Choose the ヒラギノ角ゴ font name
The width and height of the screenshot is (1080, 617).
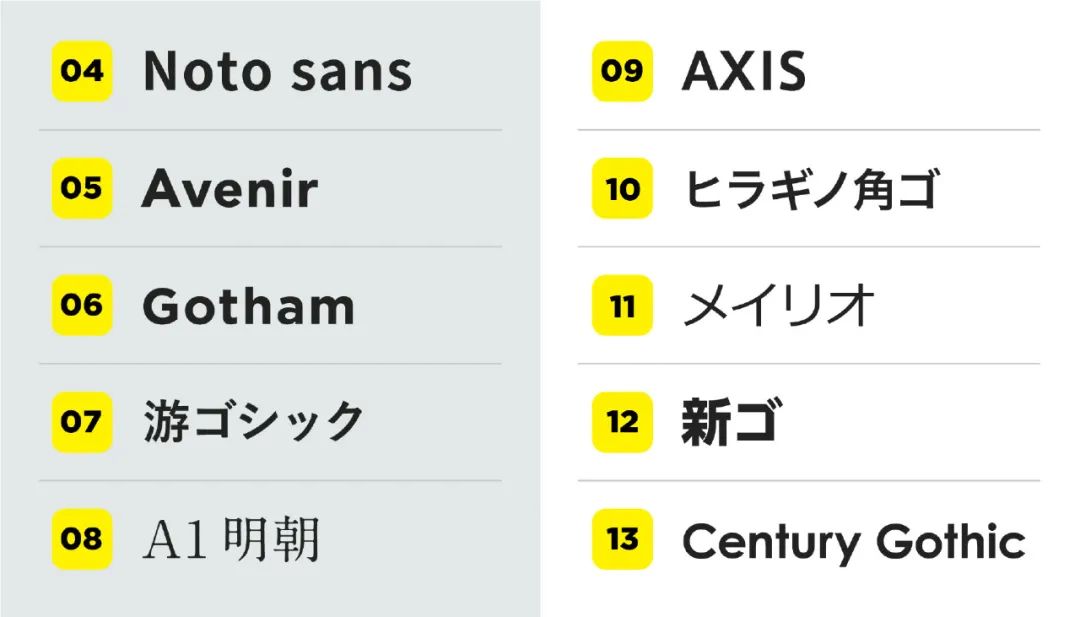point(811,189)
